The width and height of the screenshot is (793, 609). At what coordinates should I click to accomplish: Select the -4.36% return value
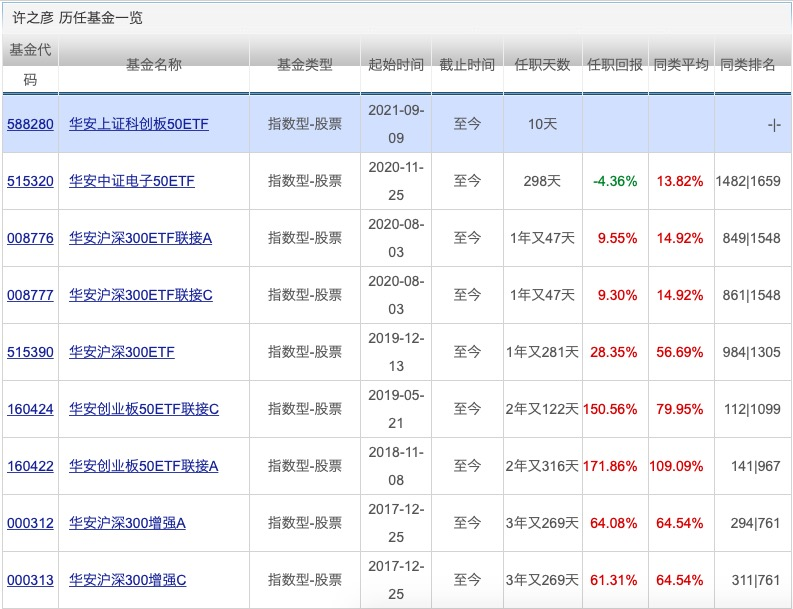tap(615, 182)
